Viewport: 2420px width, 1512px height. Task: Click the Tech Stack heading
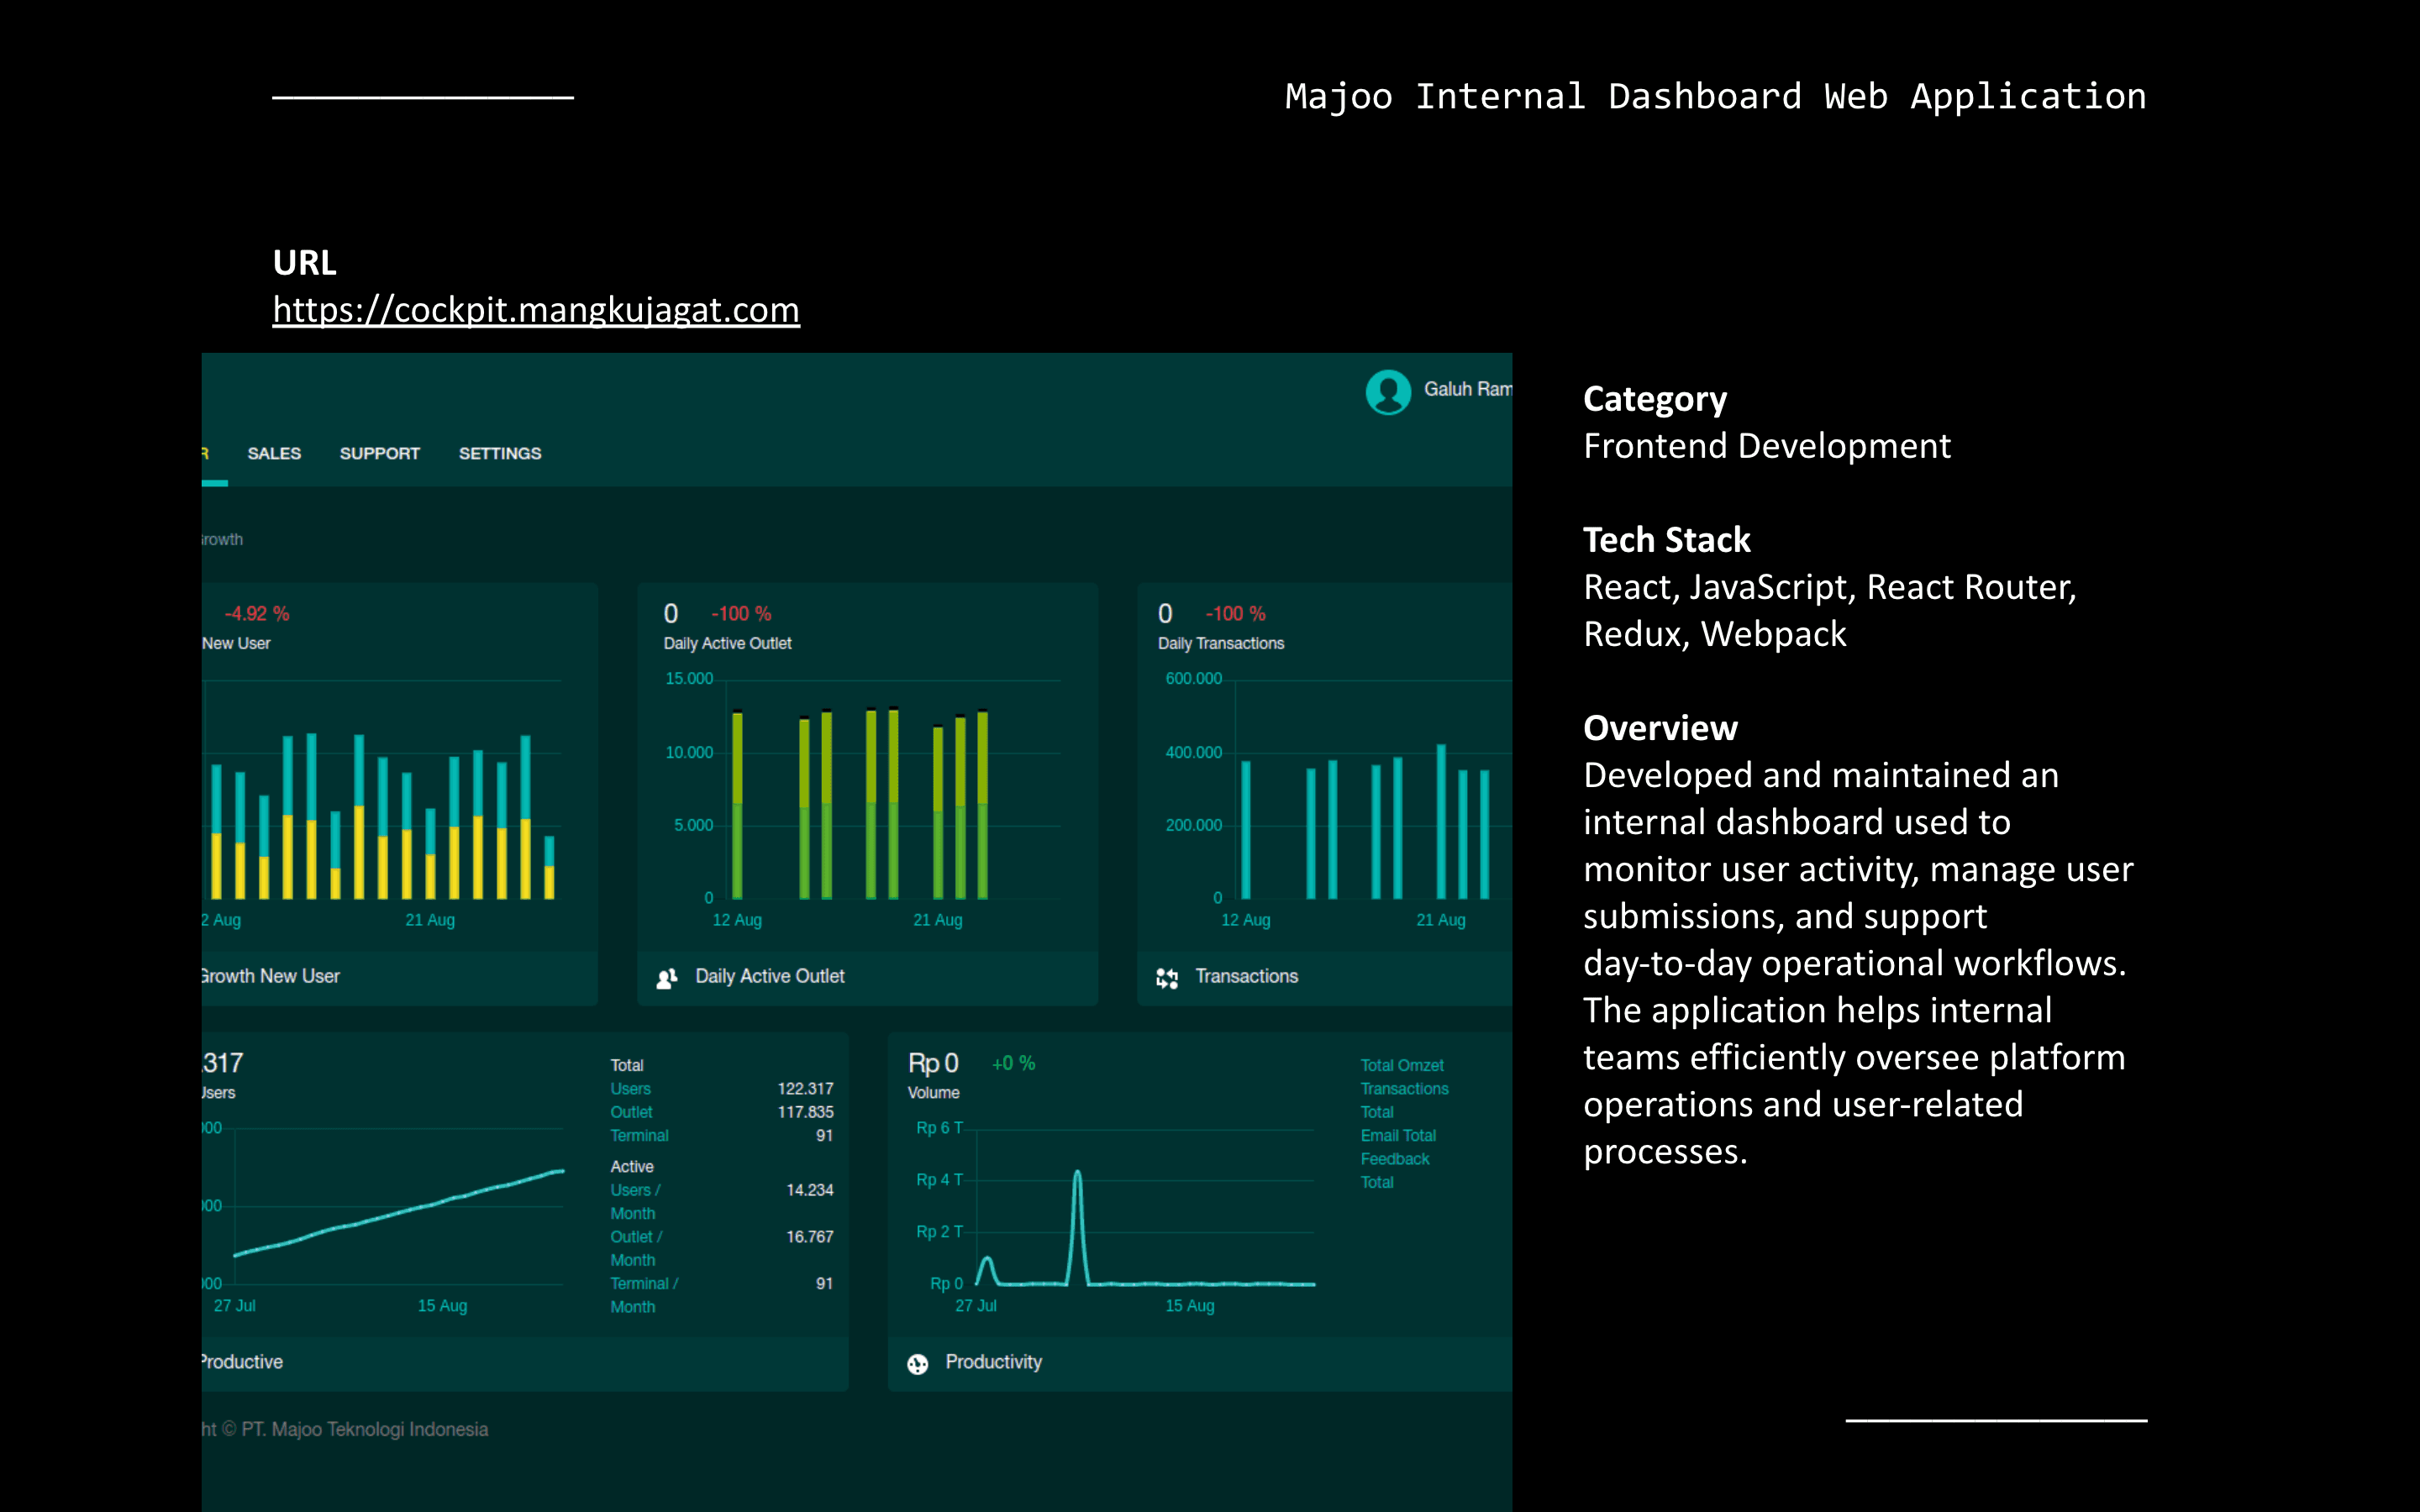[x=1666, y=540]
